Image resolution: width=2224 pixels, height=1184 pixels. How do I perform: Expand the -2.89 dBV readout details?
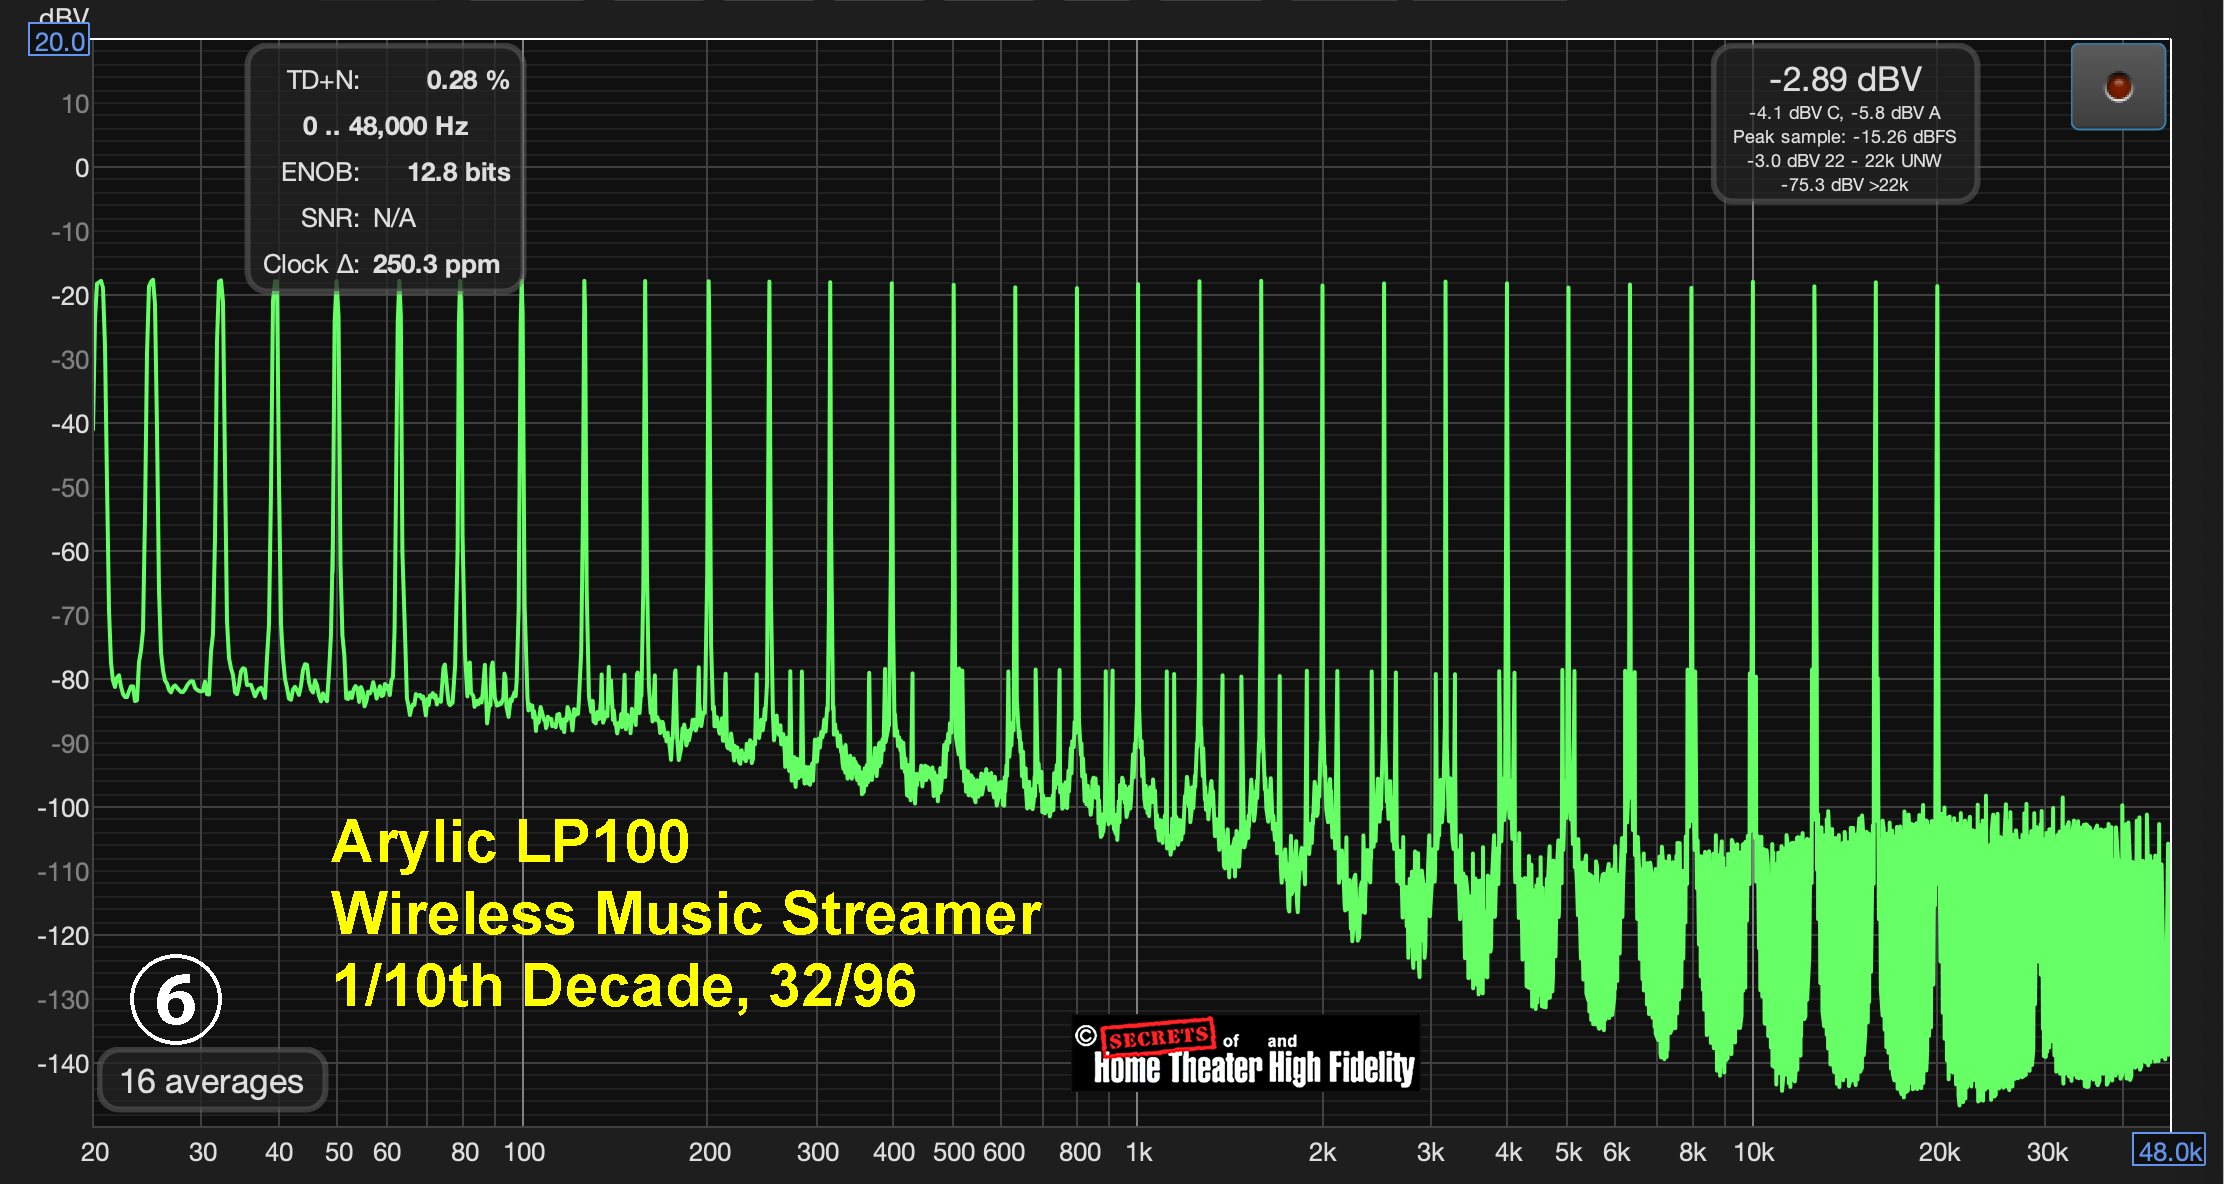1845,79
